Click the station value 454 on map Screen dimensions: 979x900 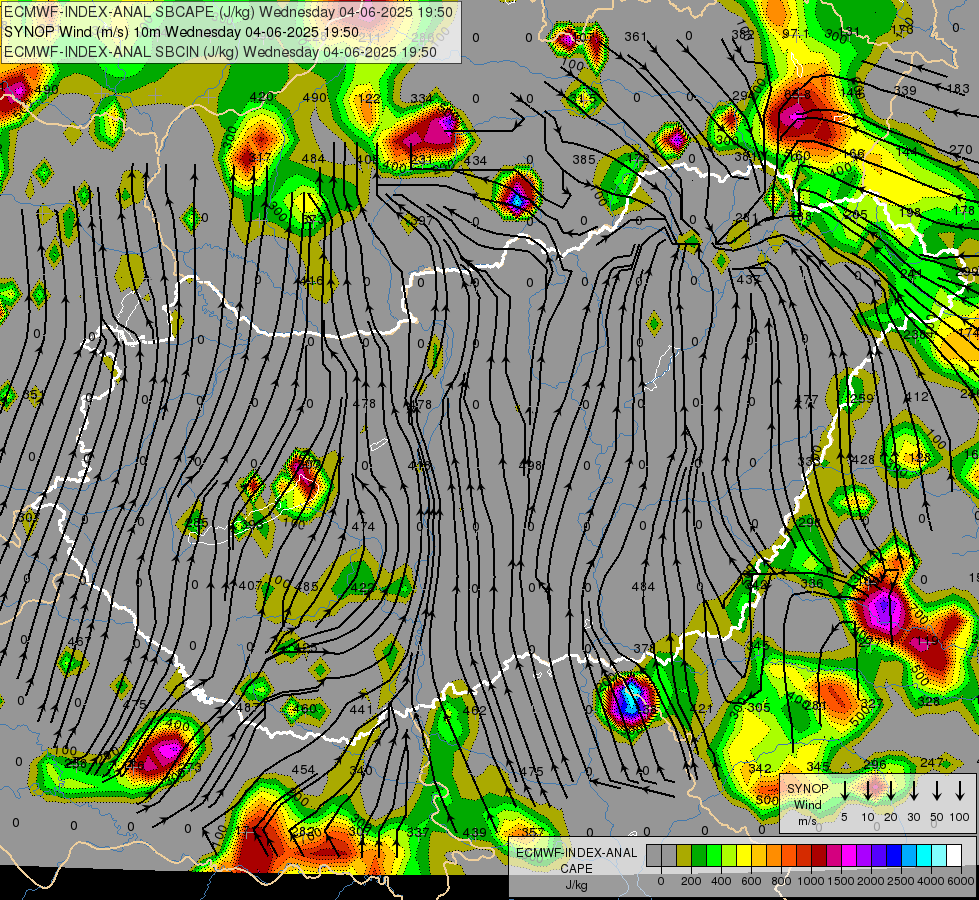tap(303, 769)
